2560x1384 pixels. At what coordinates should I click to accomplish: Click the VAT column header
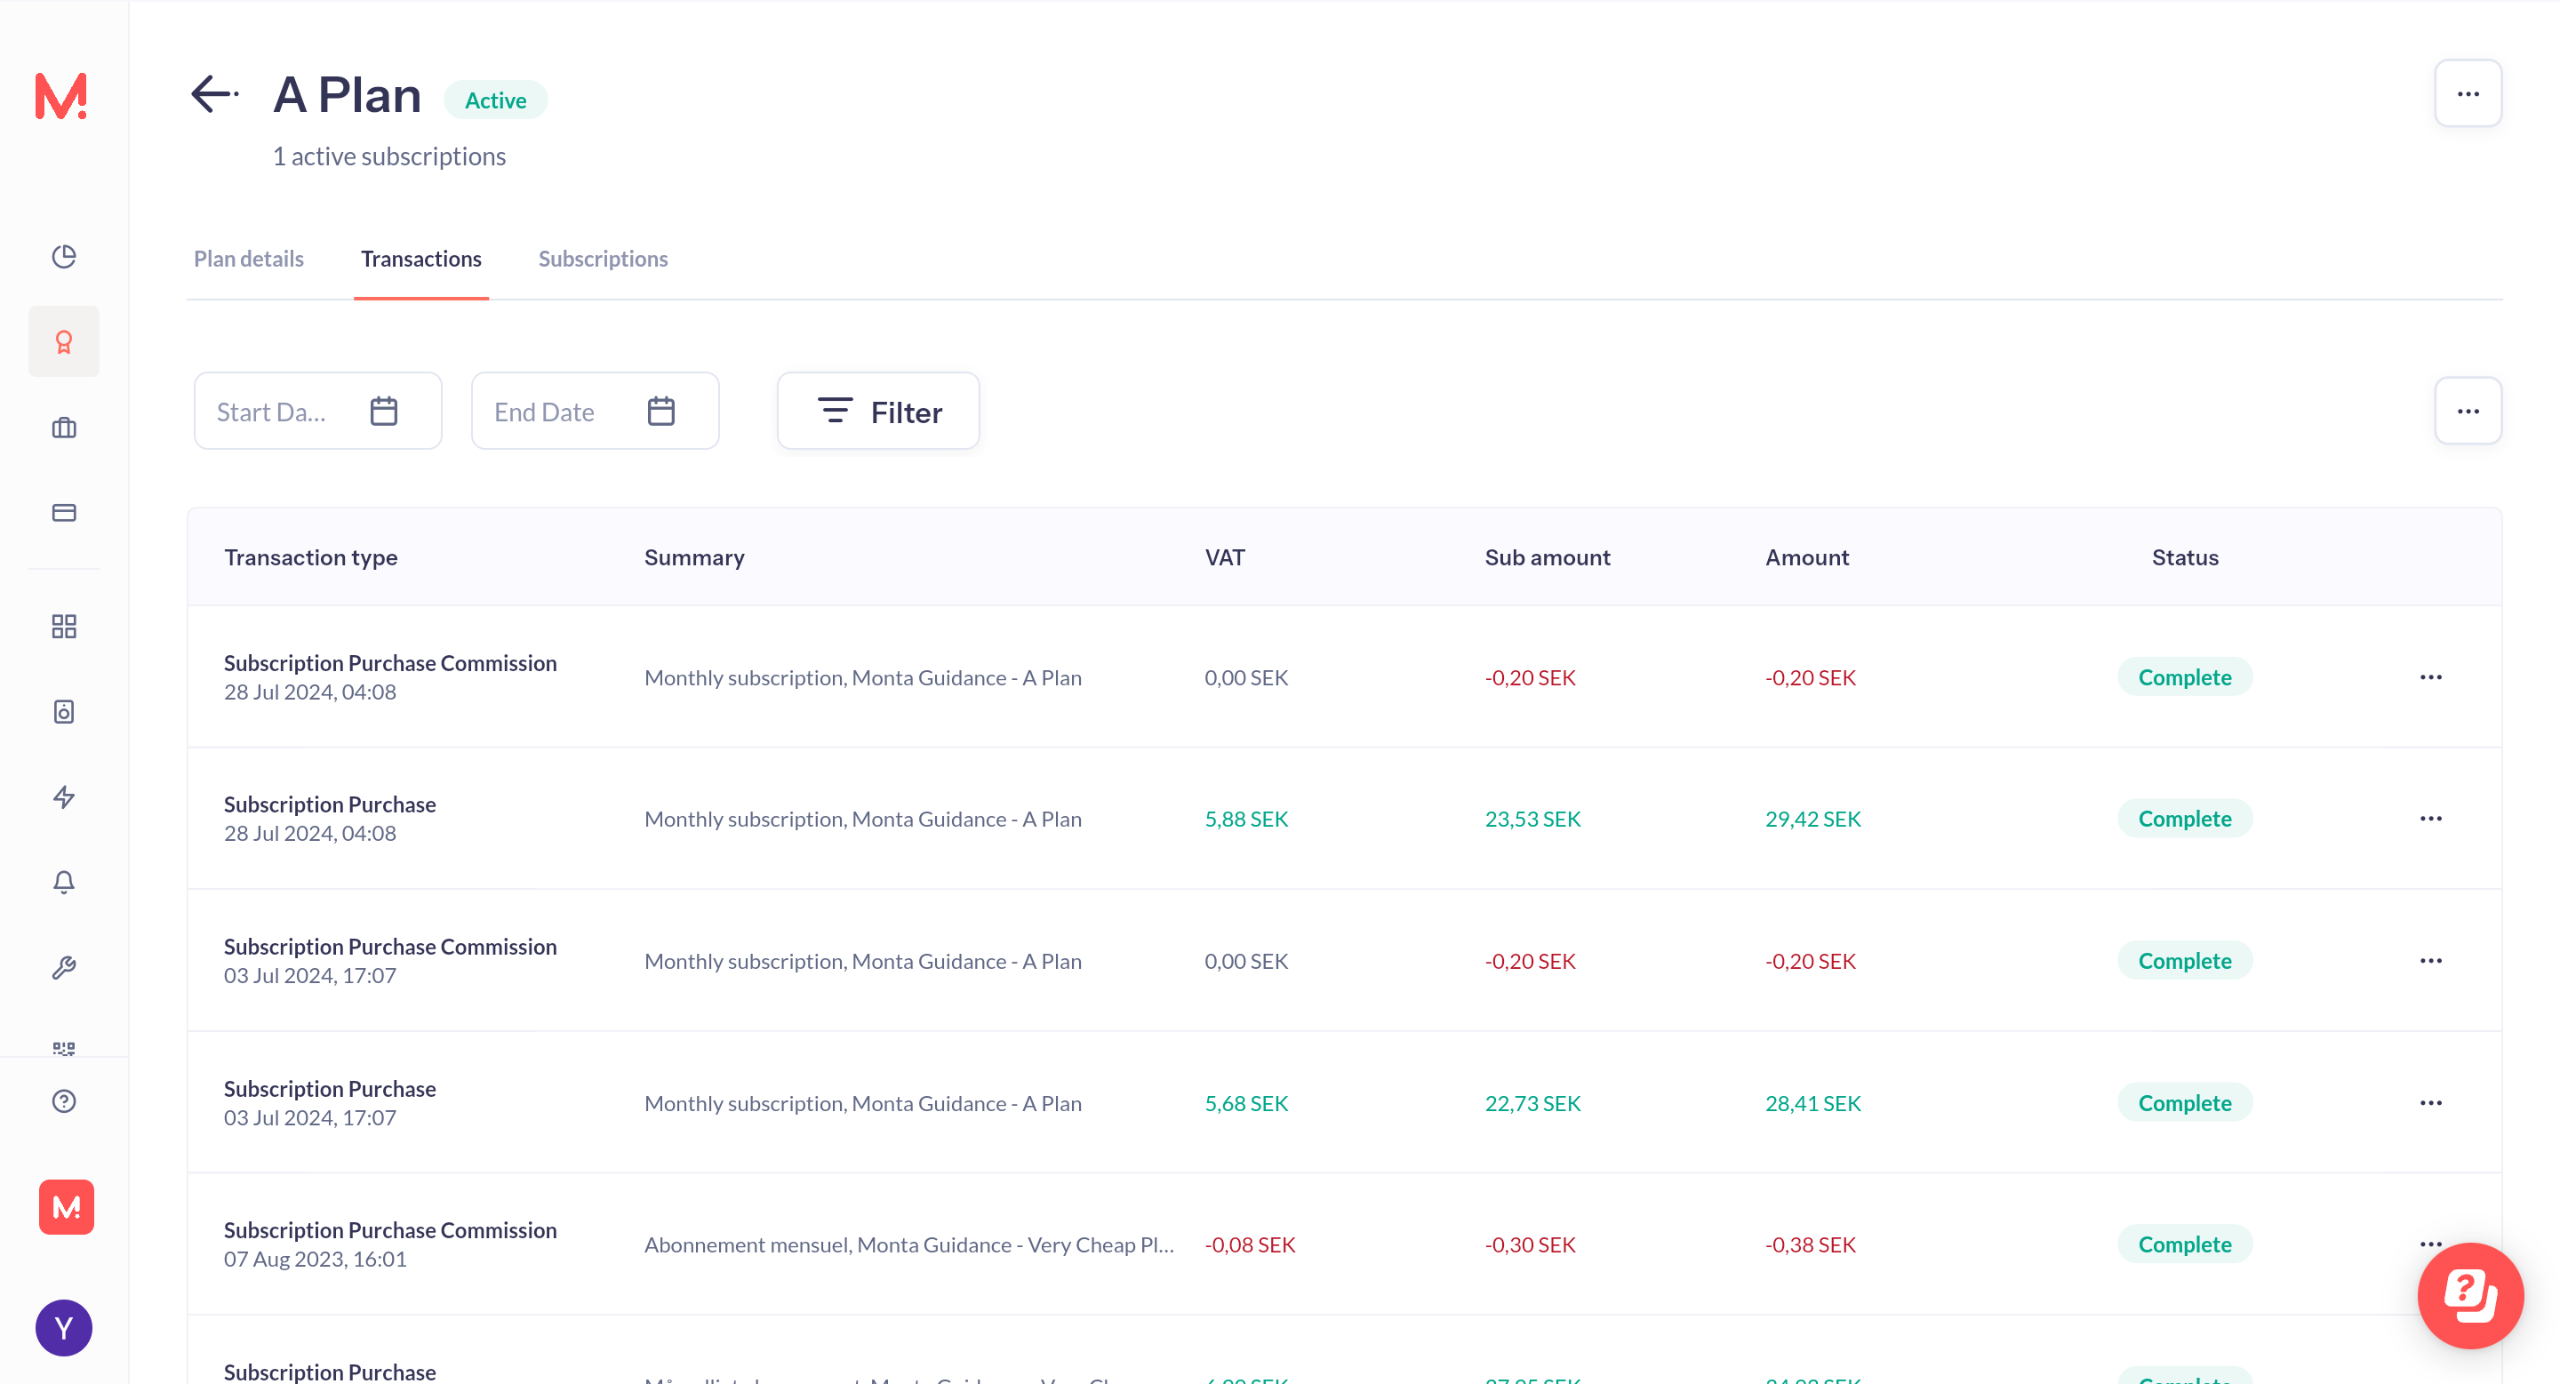1225,557
